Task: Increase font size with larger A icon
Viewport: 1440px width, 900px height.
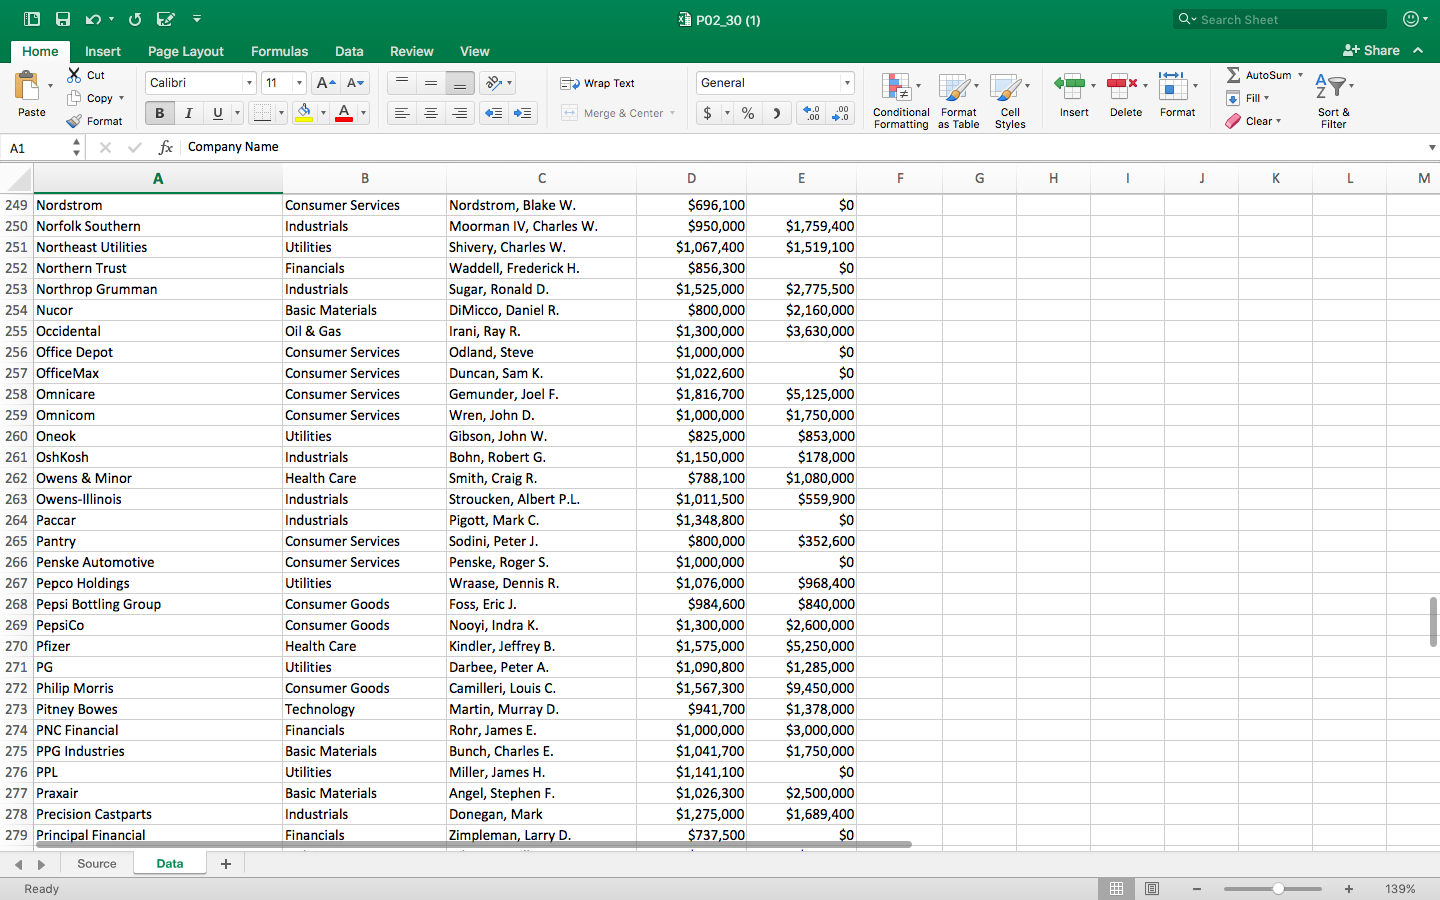Action: click(325, 83)
